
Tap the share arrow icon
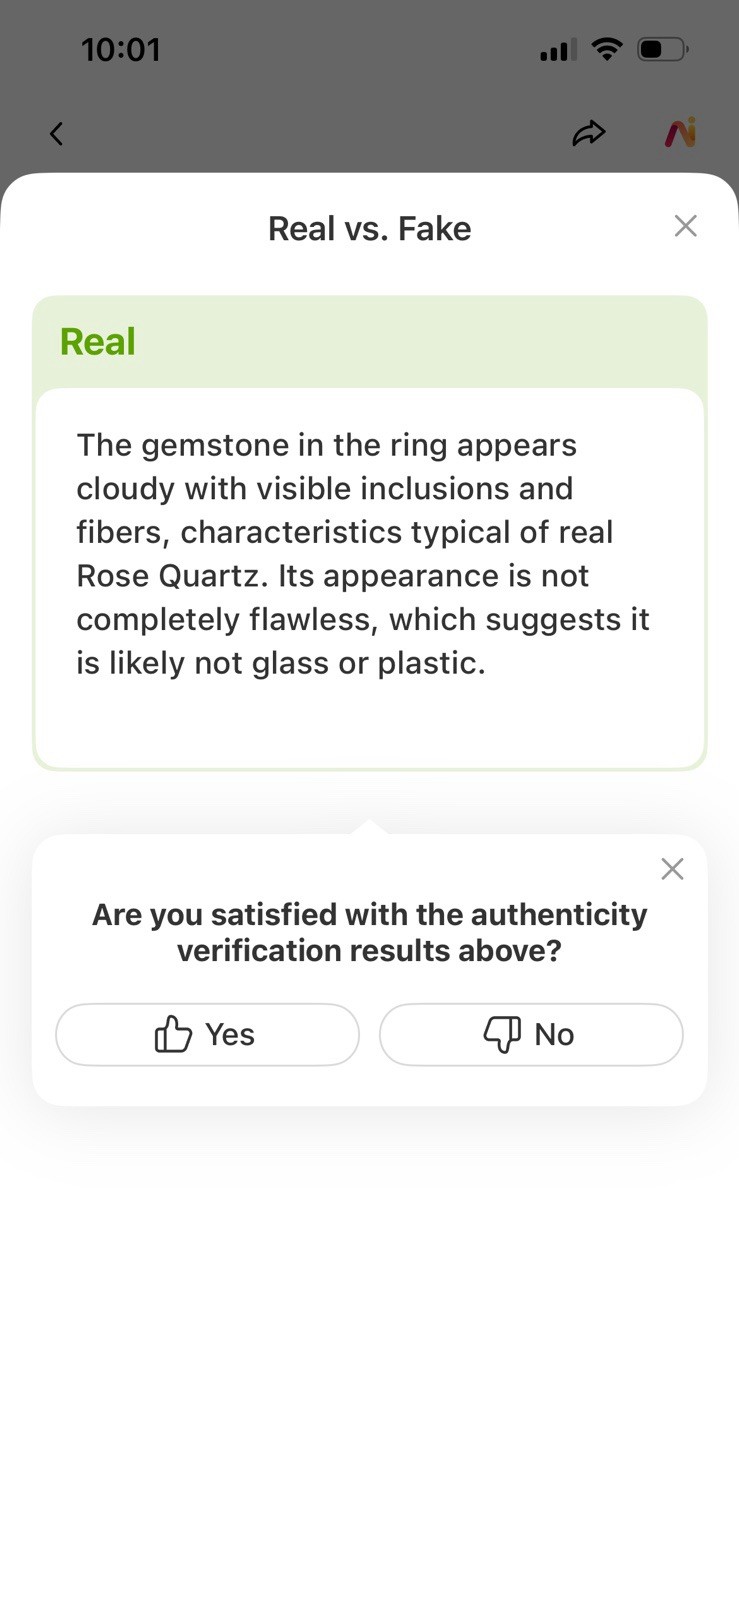pos(589,133)
